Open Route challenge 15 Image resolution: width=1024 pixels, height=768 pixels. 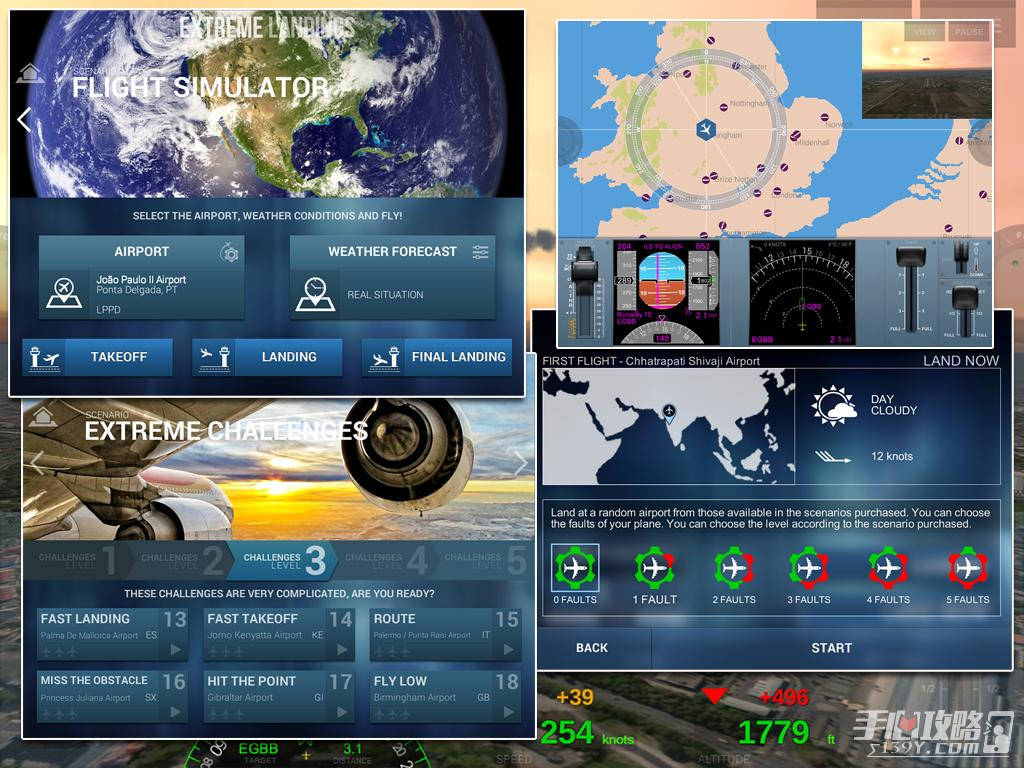pyautogui.click(x=445, y=634)
